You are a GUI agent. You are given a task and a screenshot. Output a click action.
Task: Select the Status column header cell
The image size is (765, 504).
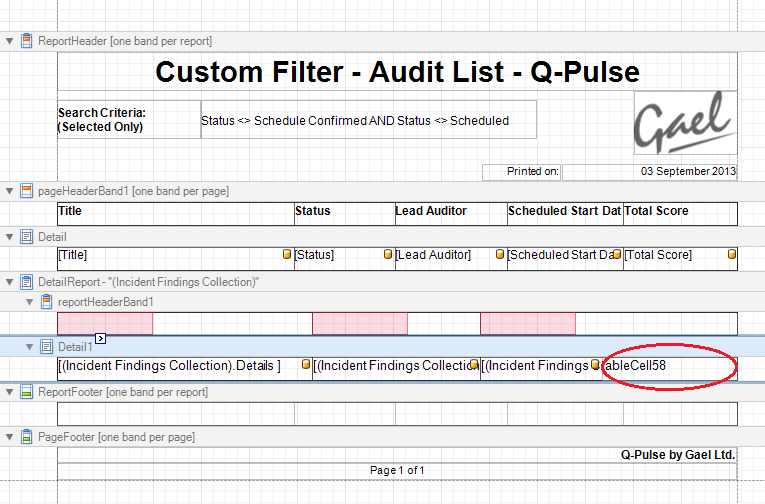point(345,214)
